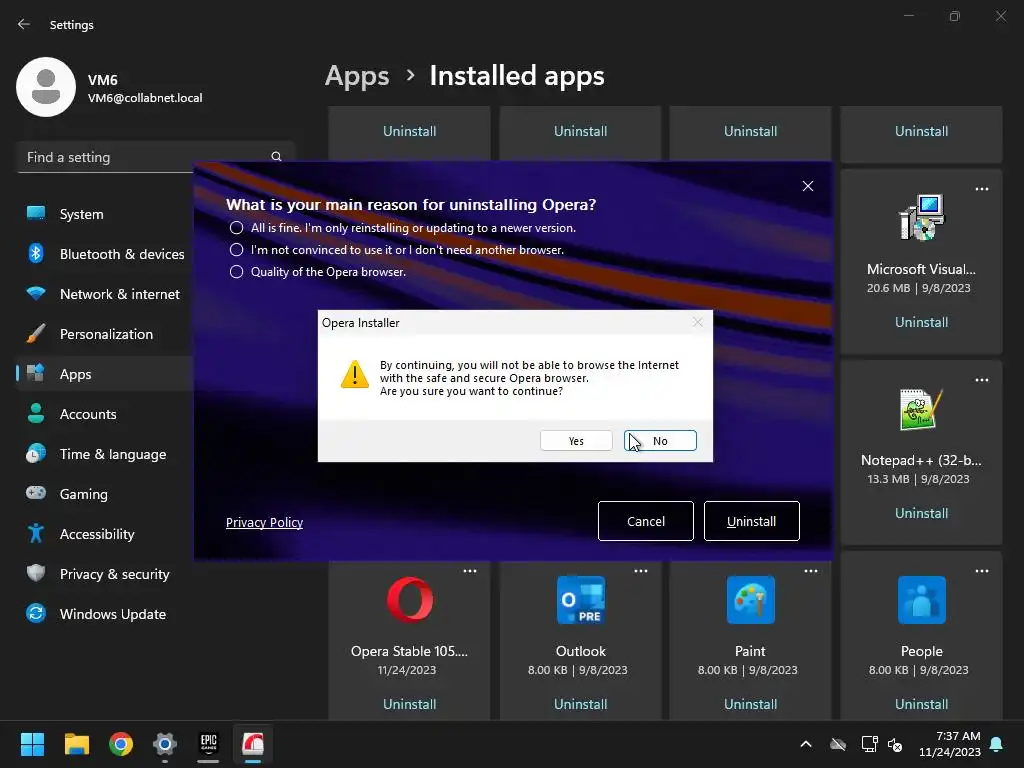Open Accessibility settings category
Screen dimensions: 1024x768
[x=106, y=534]
